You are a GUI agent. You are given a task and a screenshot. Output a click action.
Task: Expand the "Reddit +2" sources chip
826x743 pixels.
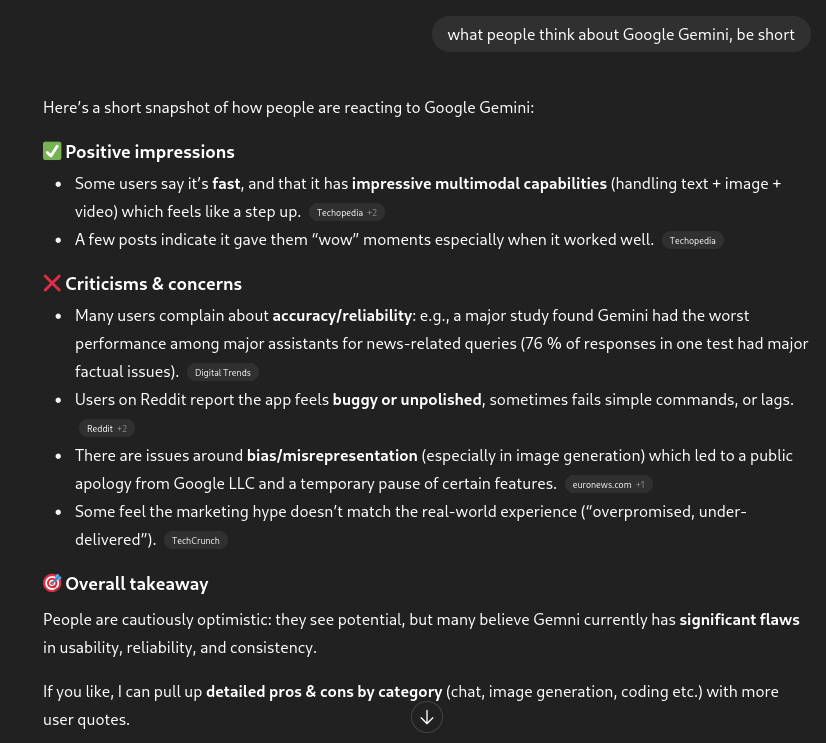(x=106, y=428)
